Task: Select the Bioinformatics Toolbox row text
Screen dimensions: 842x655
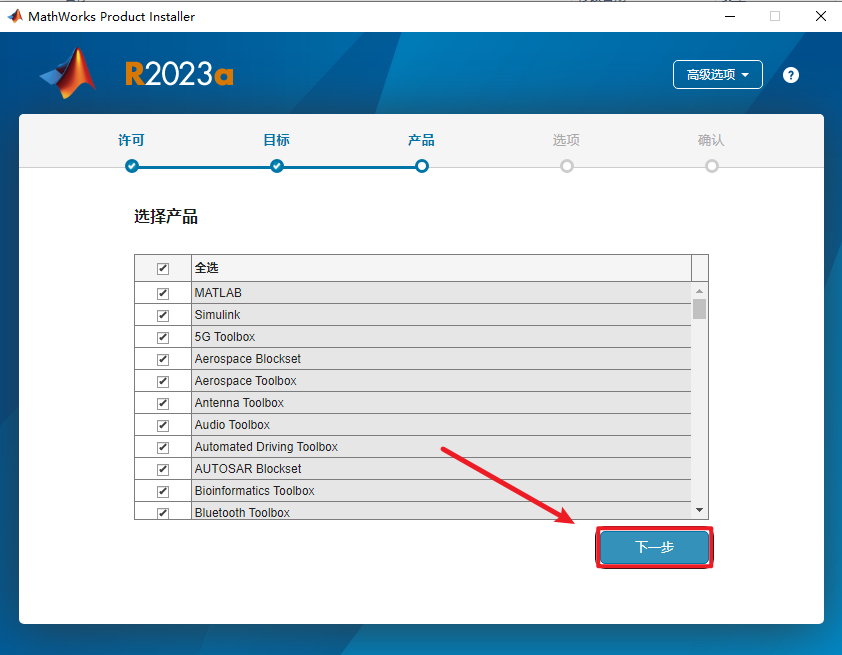Action: click(x=254, y=491)
